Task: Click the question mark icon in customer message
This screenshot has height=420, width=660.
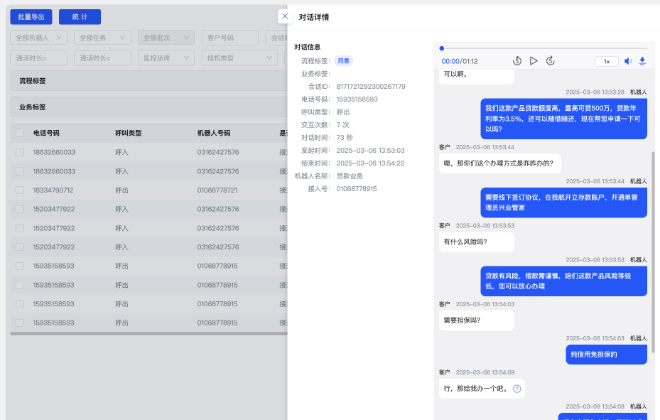Action: (x=517, y=388)
